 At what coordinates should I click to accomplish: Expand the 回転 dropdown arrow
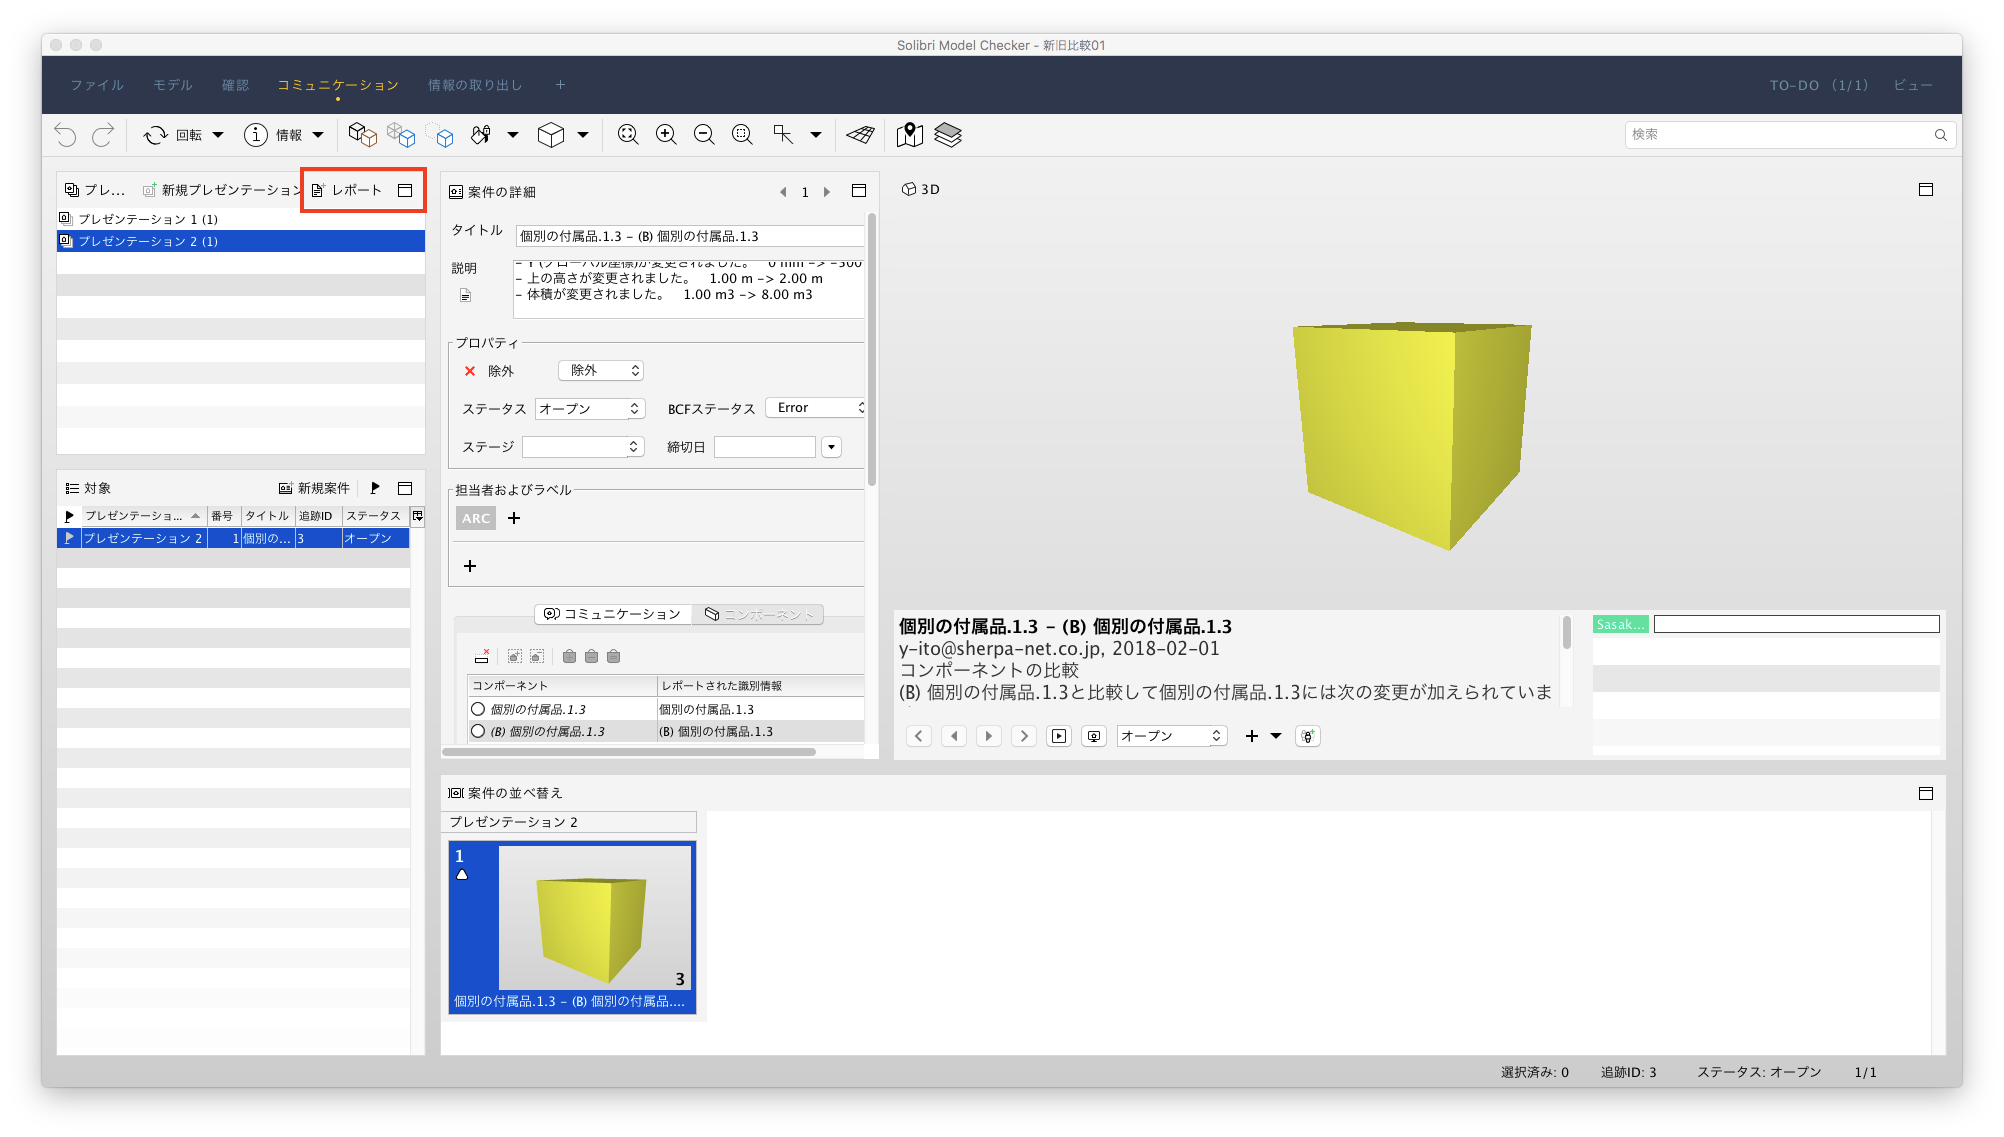pos(218,135)
